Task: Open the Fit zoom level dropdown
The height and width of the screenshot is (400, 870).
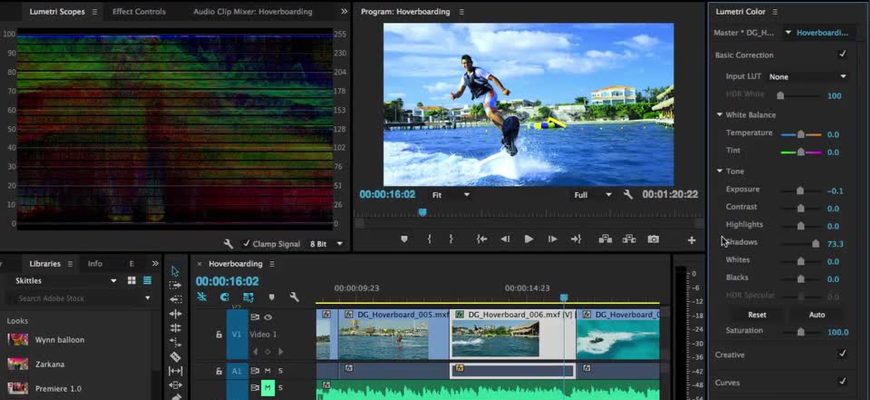Action: click(x=450, y=195)
